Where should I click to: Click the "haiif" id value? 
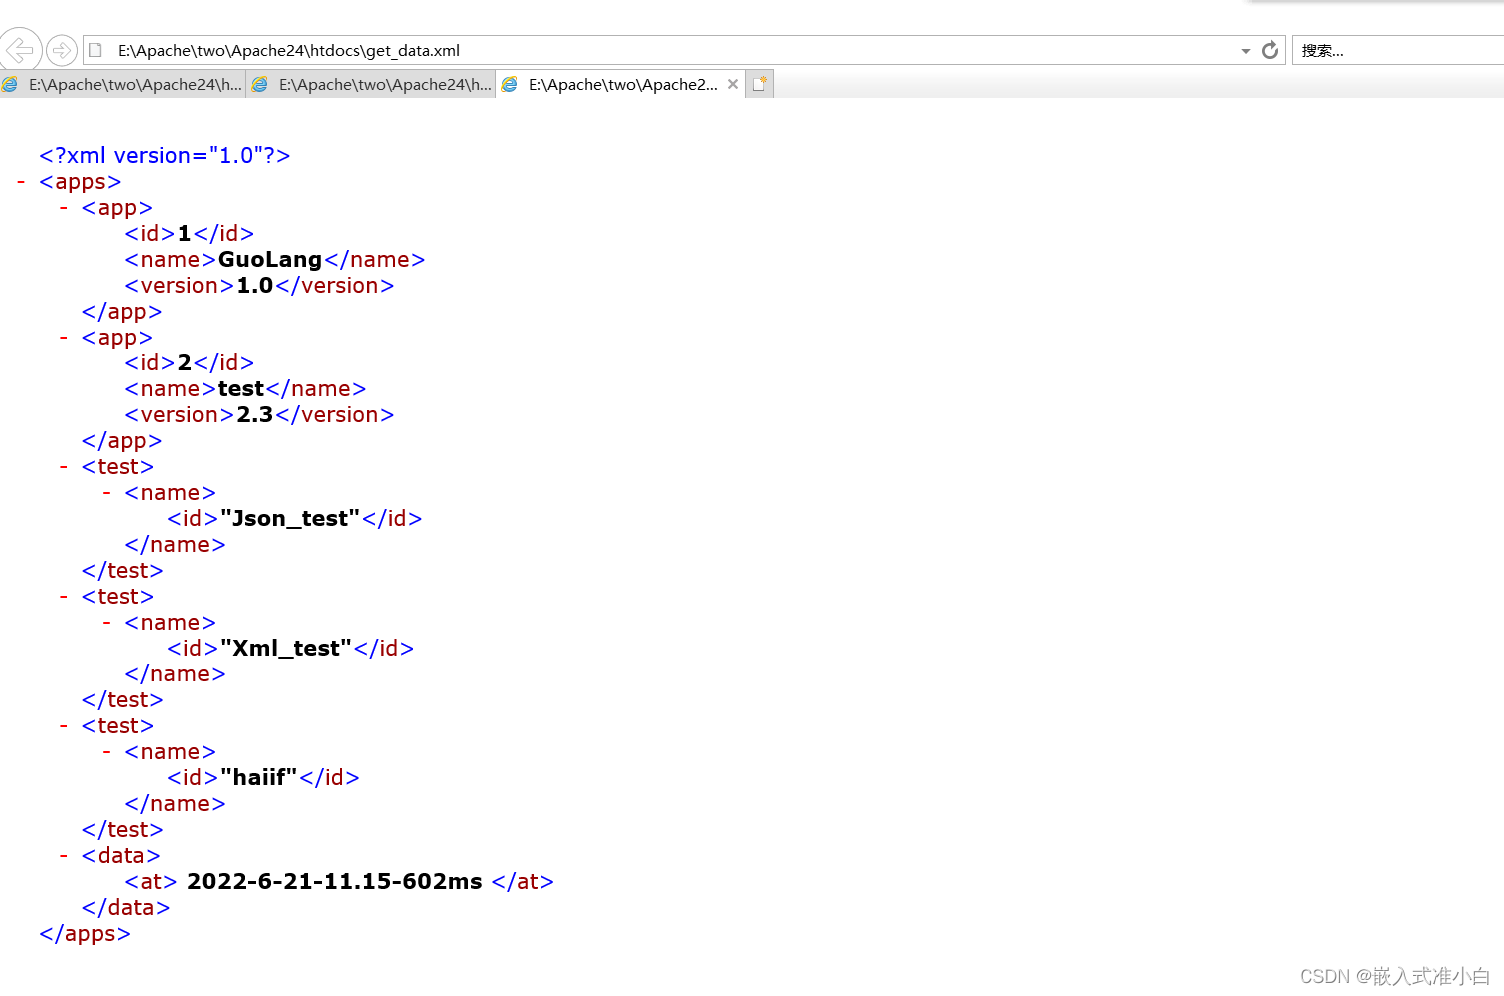coord(259,778)
